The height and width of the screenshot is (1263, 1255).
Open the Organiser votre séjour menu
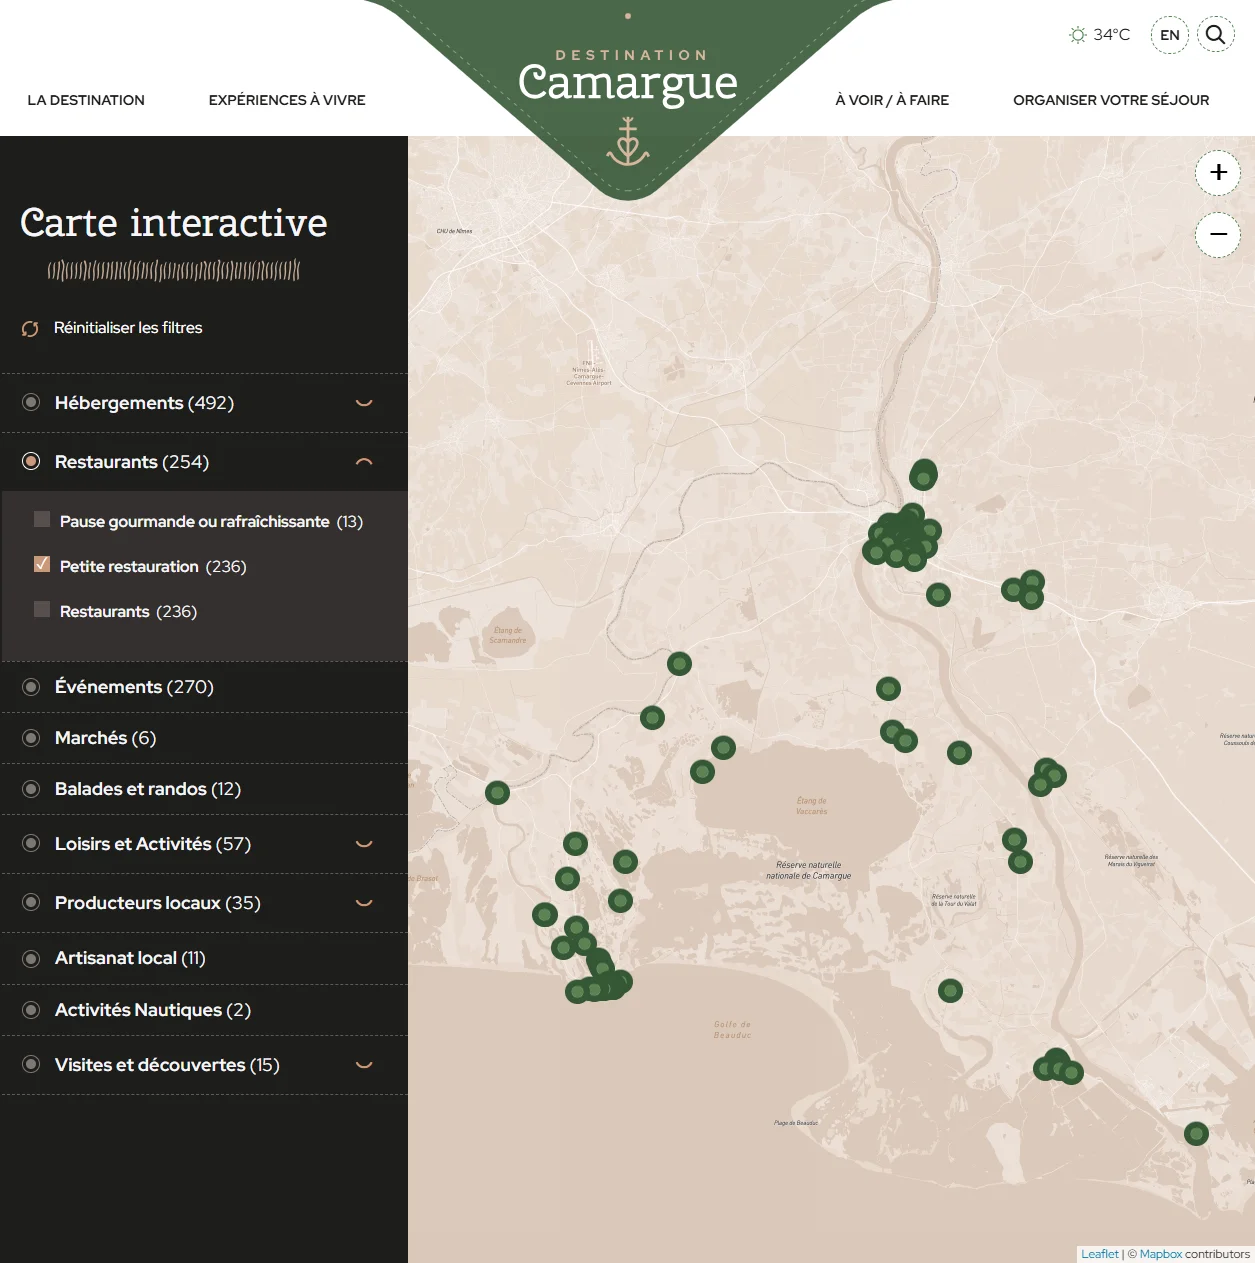(x=1111, y=100)
